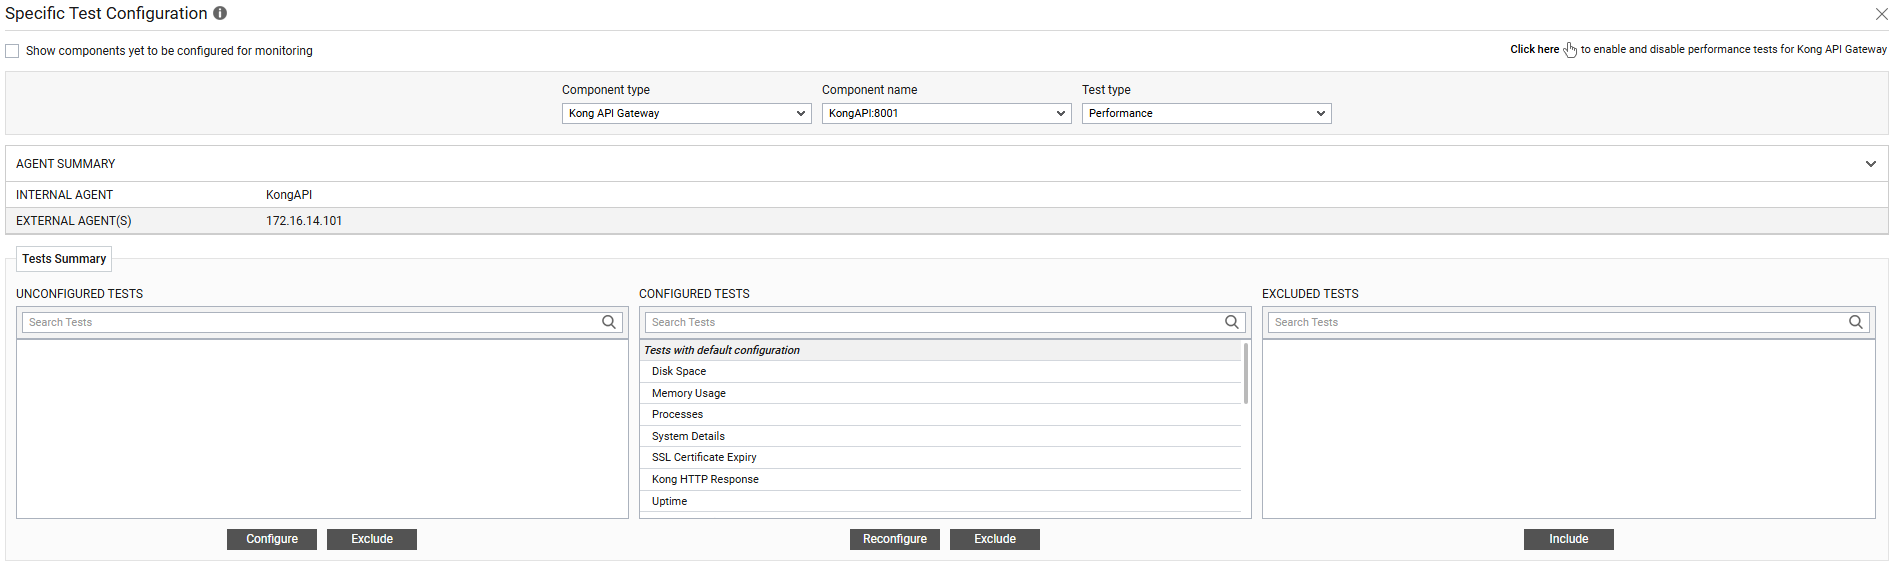
Task: Click the info icon beside Specific Test Configuration
Action: tap(220, 13)
